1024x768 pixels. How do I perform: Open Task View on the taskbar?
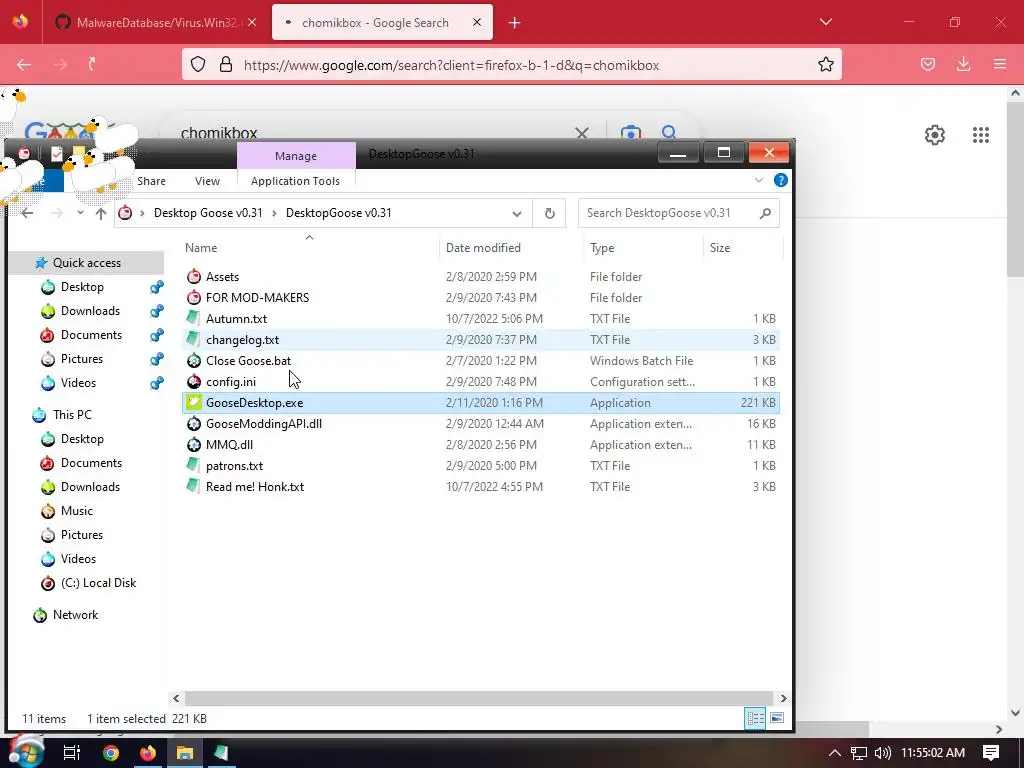pyautogui.click(x=72, y=753)
